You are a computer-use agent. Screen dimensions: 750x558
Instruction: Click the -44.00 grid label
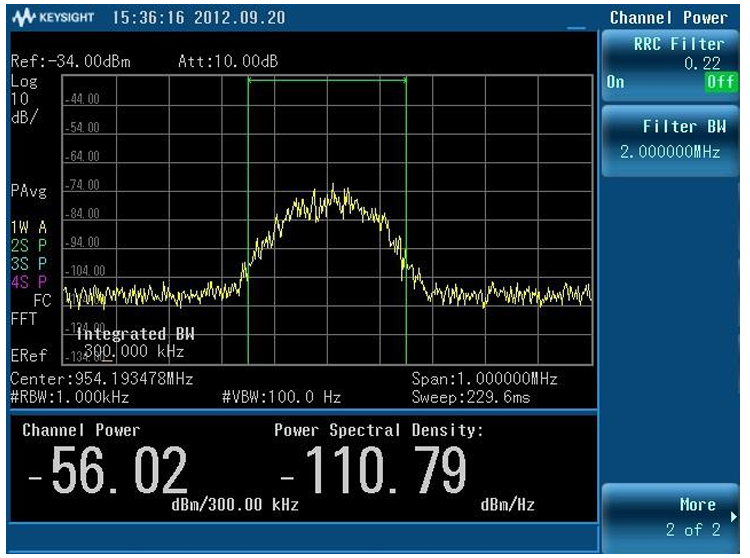click(82, 99)
